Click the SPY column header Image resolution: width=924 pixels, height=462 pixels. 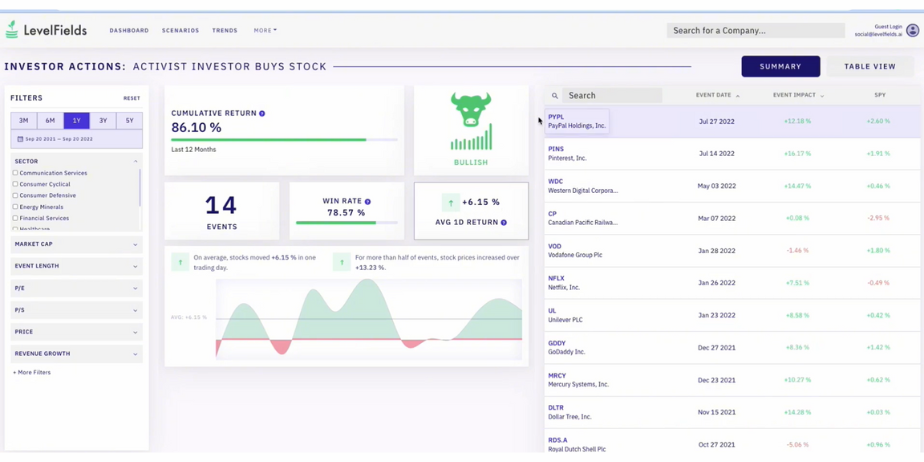tap(880, 95)
